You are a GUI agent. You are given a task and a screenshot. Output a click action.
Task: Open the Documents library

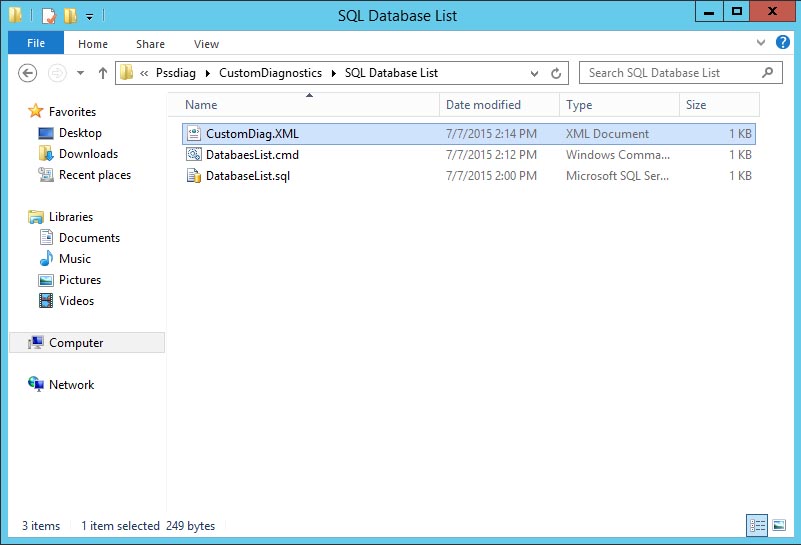pos(89,238)
